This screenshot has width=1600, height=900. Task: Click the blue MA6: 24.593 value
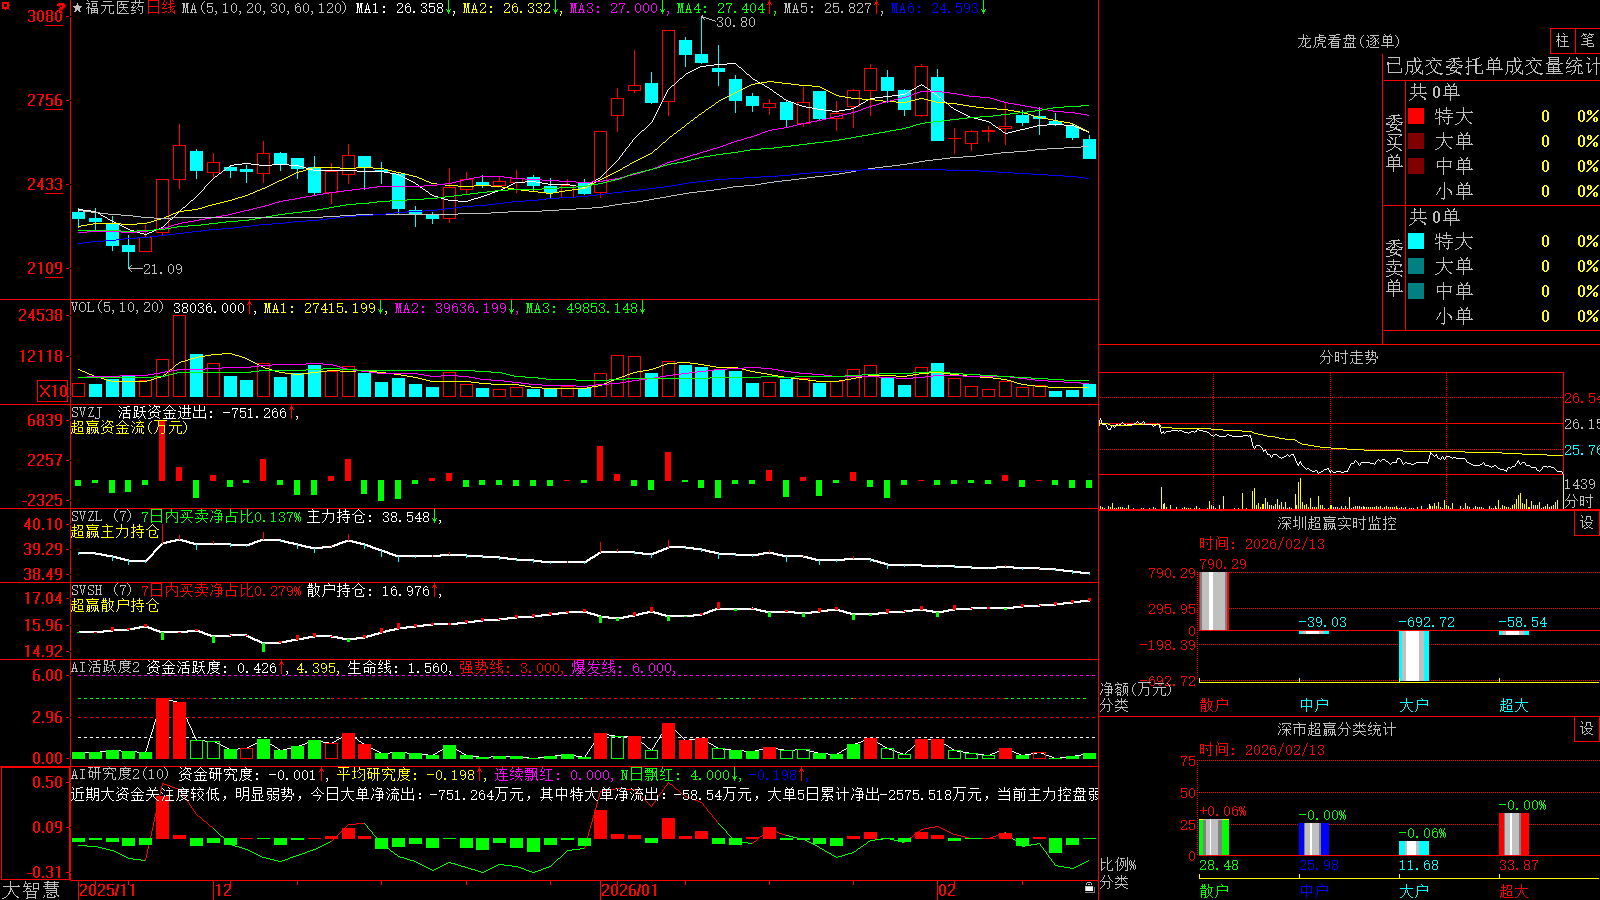[x=938, y=8]
